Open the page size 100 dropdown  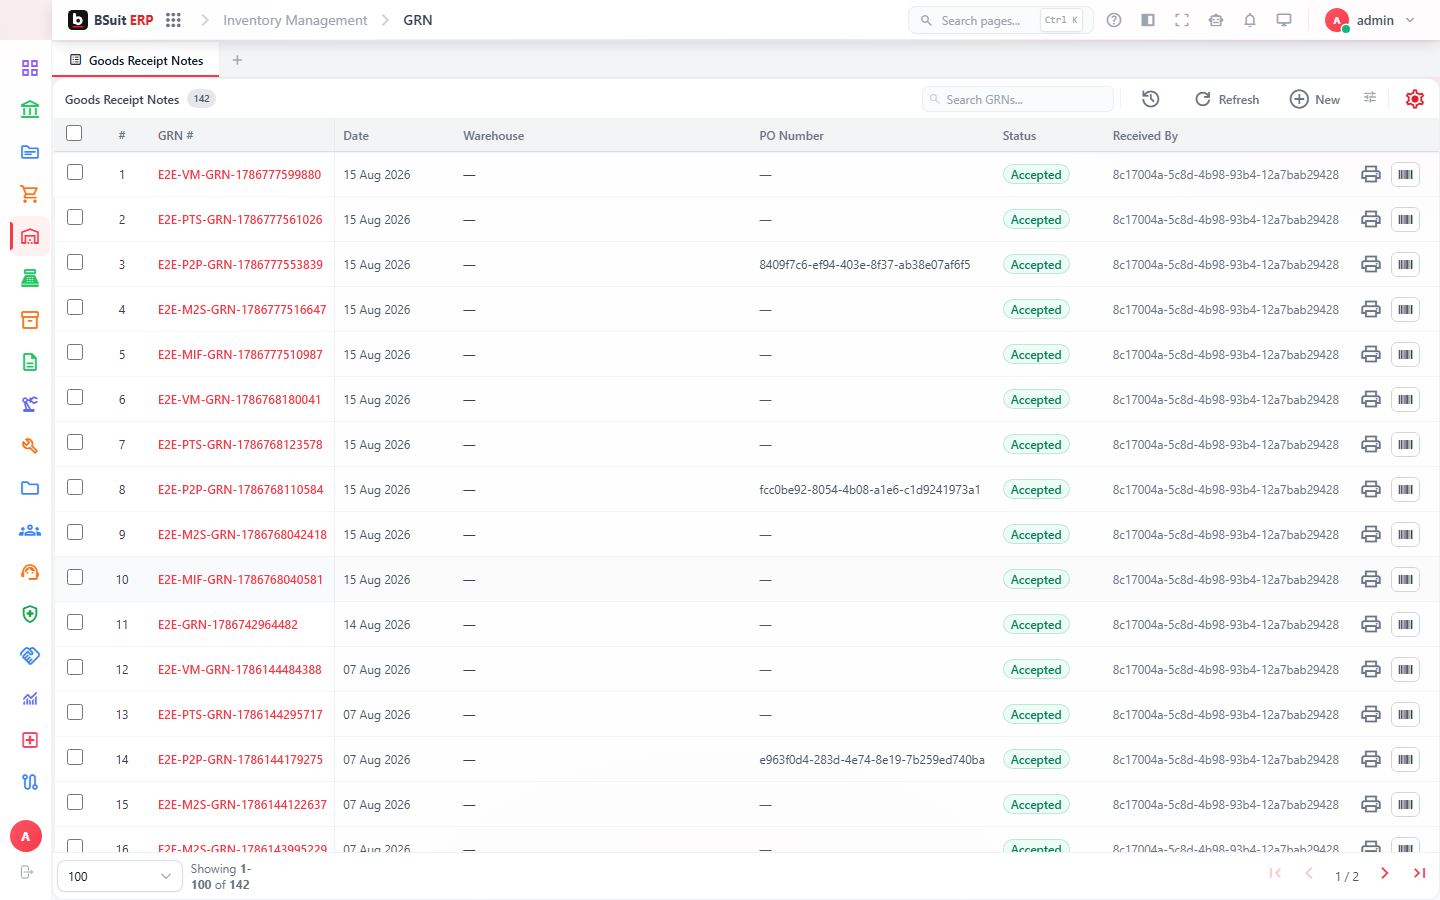tap(120, 876)
